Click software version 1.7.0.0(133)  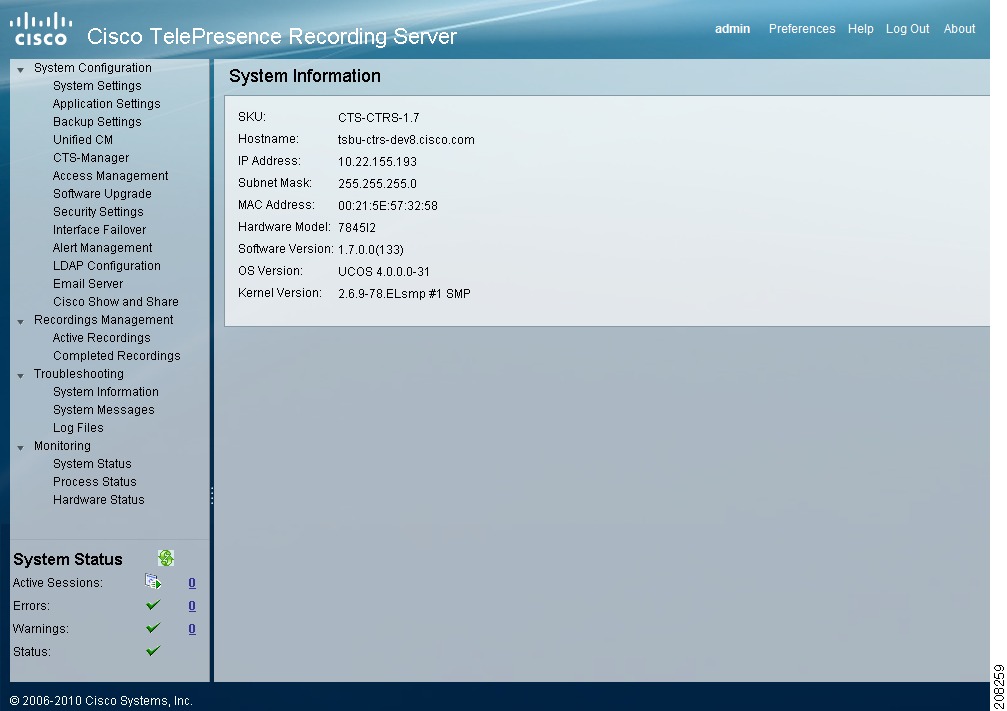(371, 249)
